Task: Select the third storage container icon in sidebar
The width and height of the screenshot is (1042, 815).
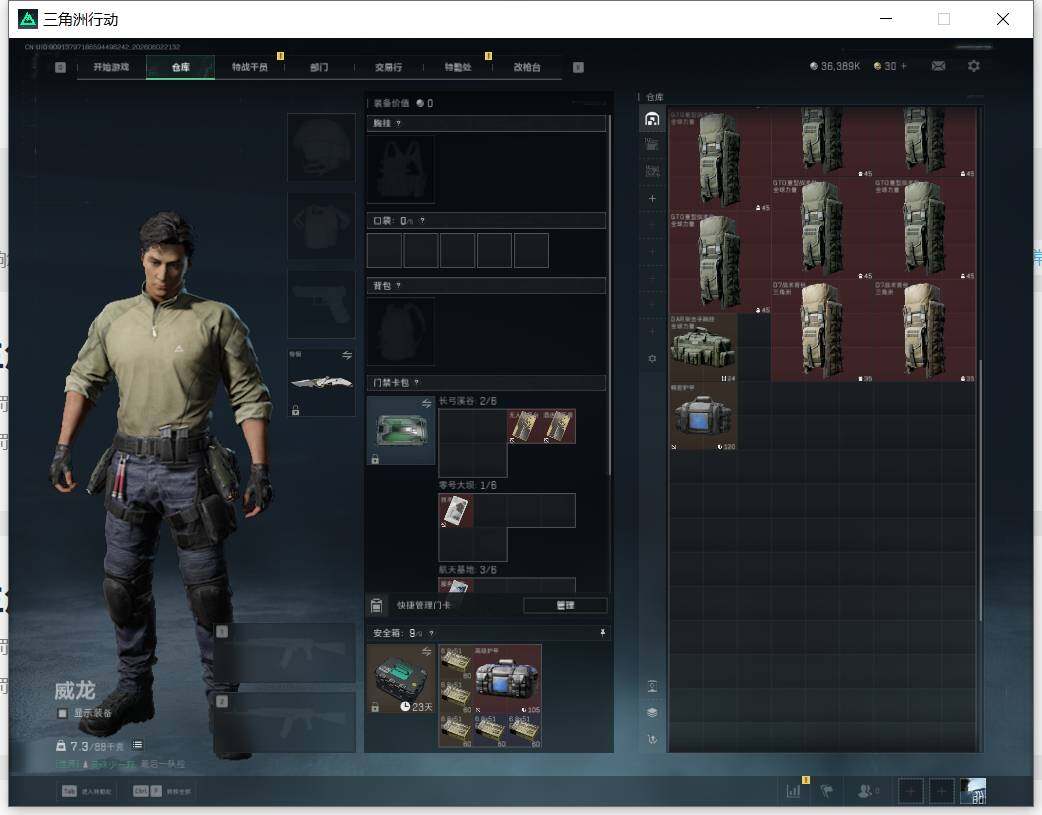Action: pyautogui.click(x=652, y=171)
